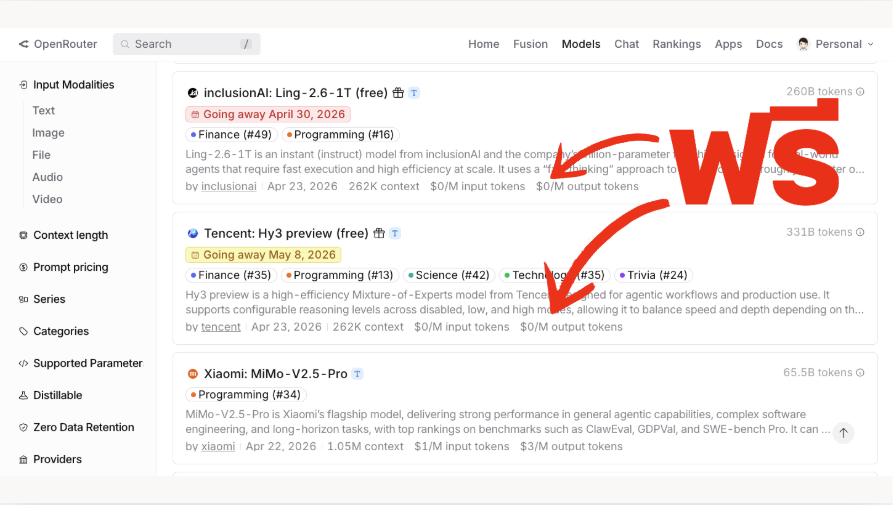
Task: Go to the Models page
Action: (581, 44)
